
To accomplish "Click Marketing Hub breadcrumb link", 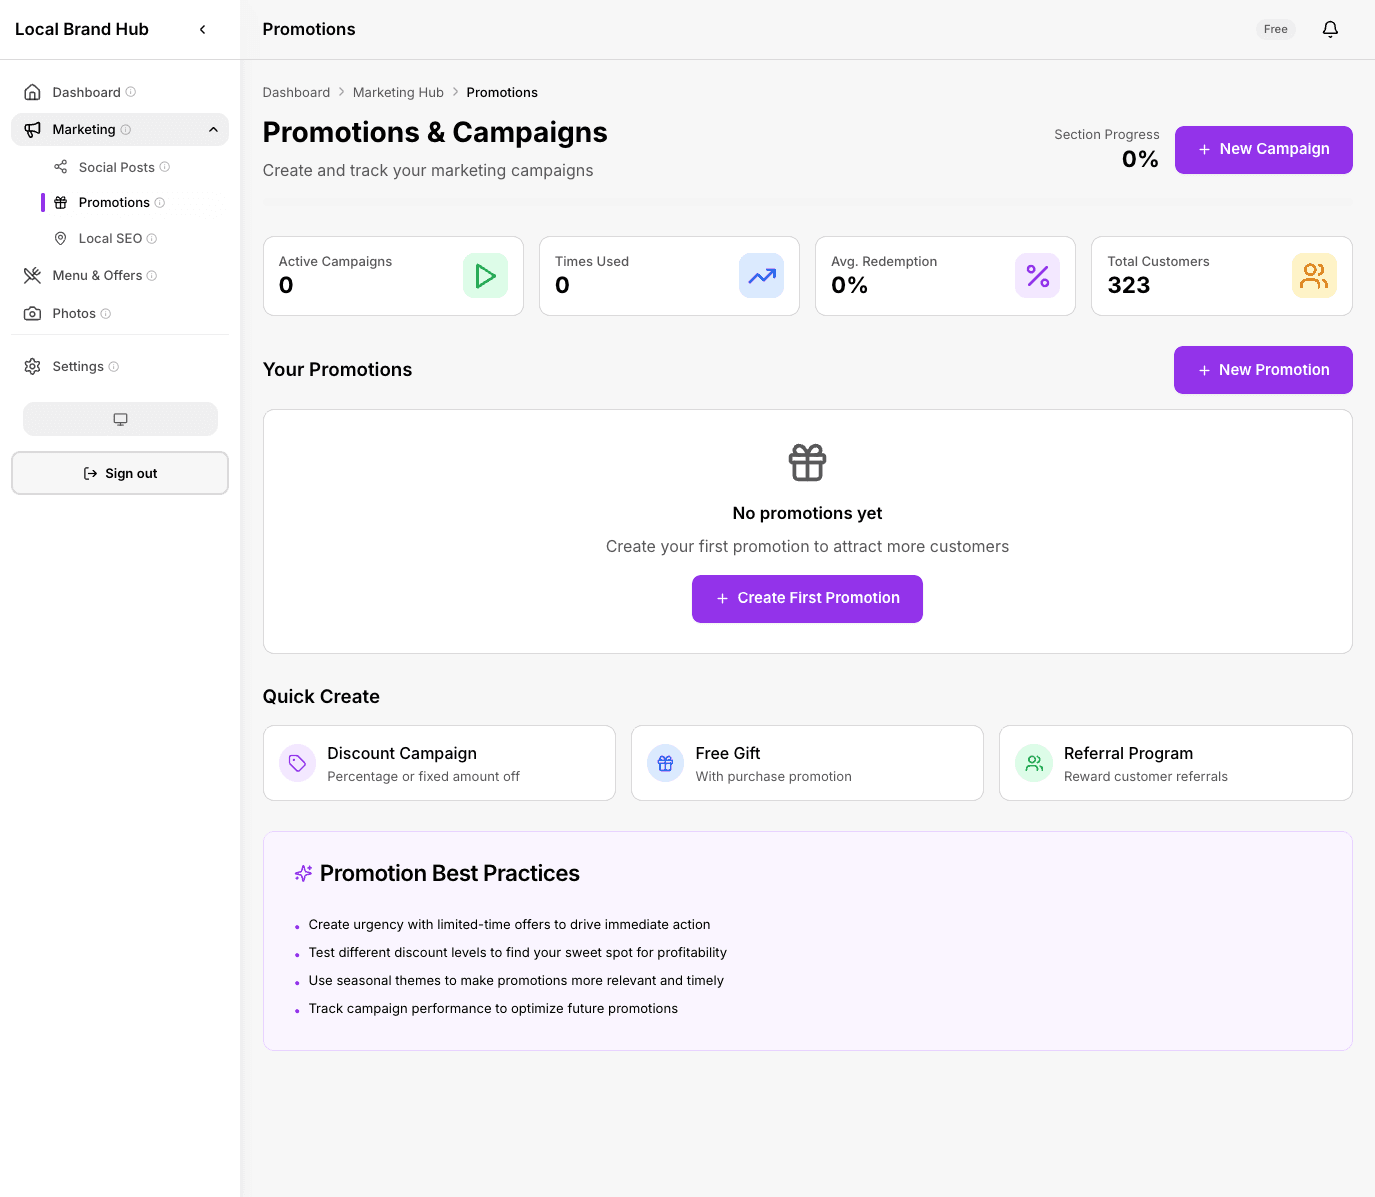I will (398, 92).
